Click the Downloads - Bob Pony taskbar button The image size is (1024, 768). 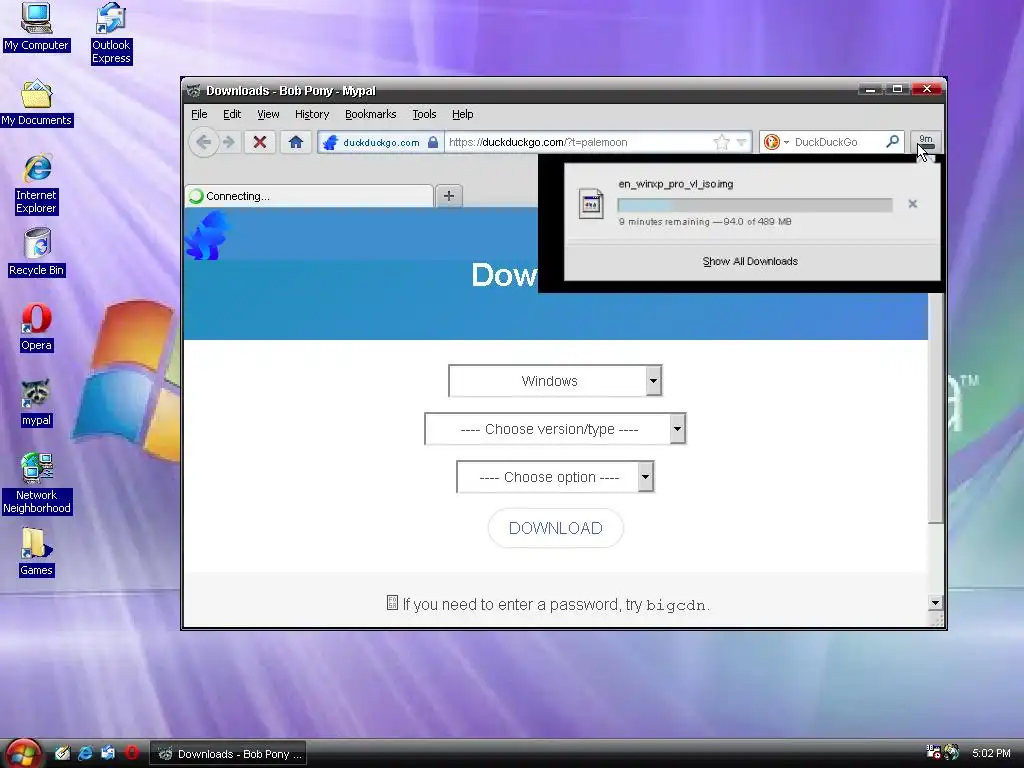coord(229,754)
